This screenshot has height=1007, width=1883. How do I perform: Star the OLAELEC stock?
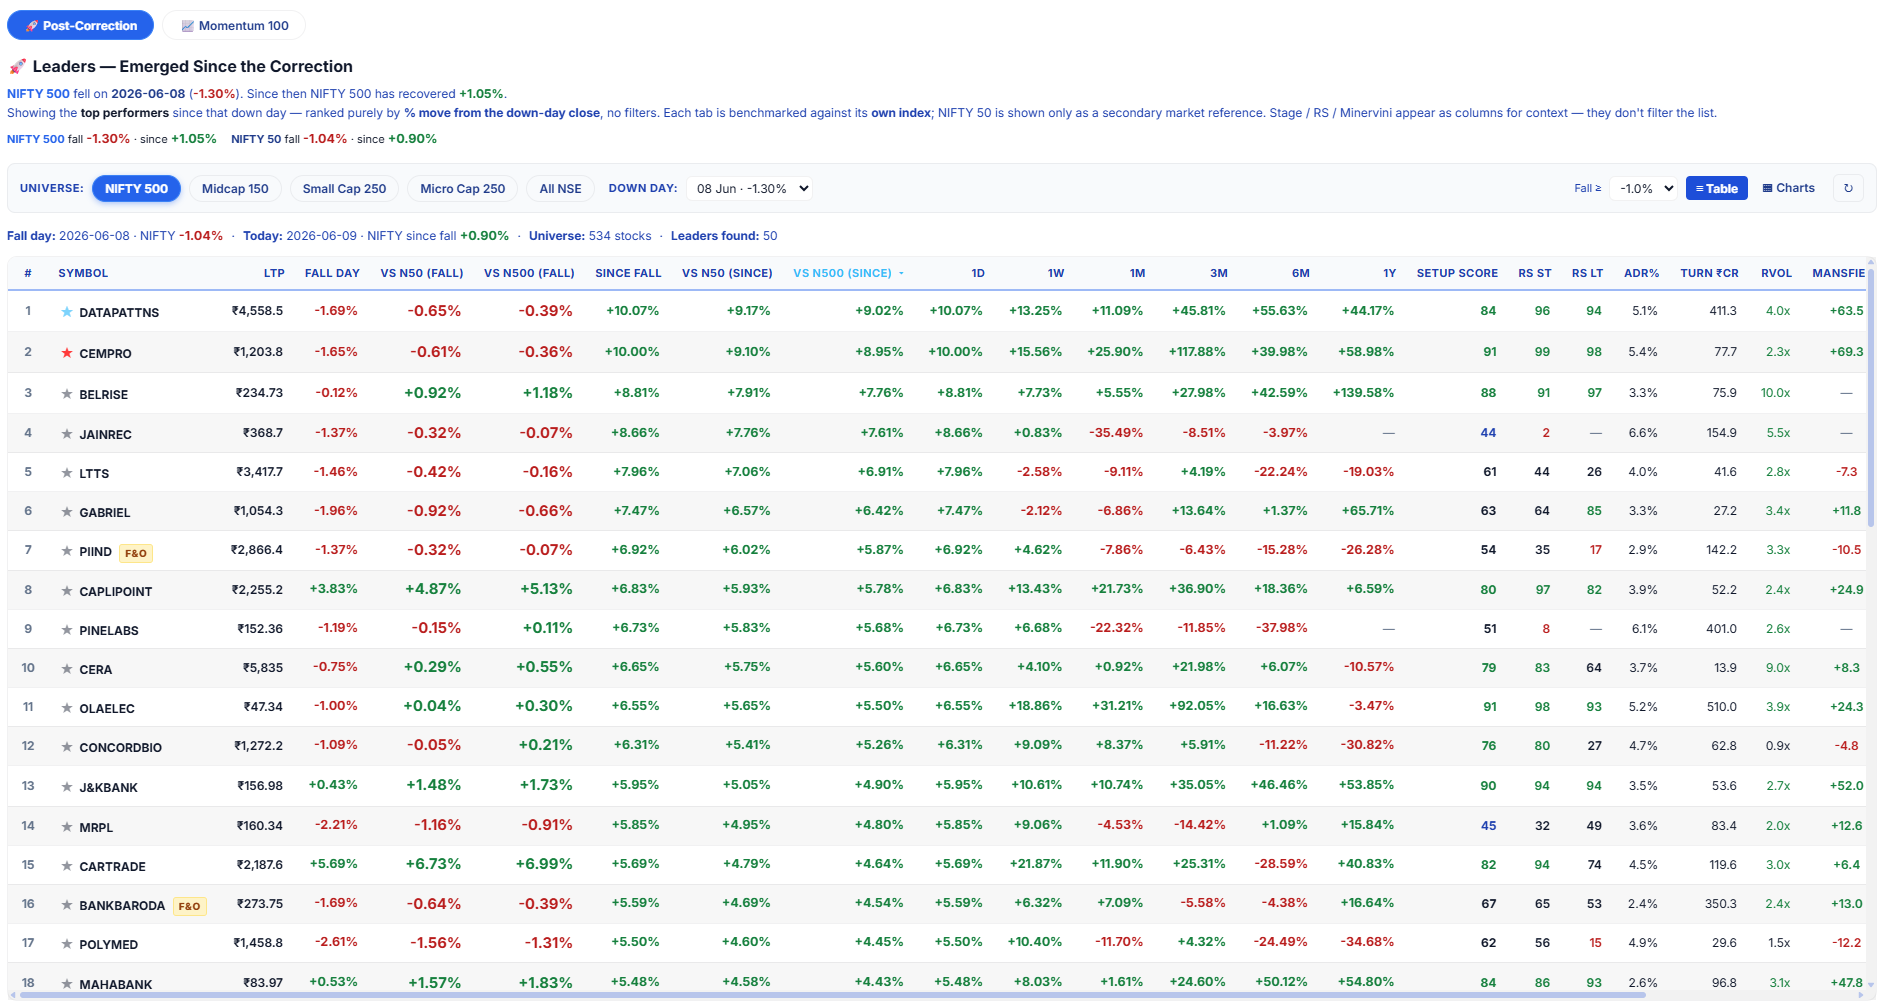(67, 708)
